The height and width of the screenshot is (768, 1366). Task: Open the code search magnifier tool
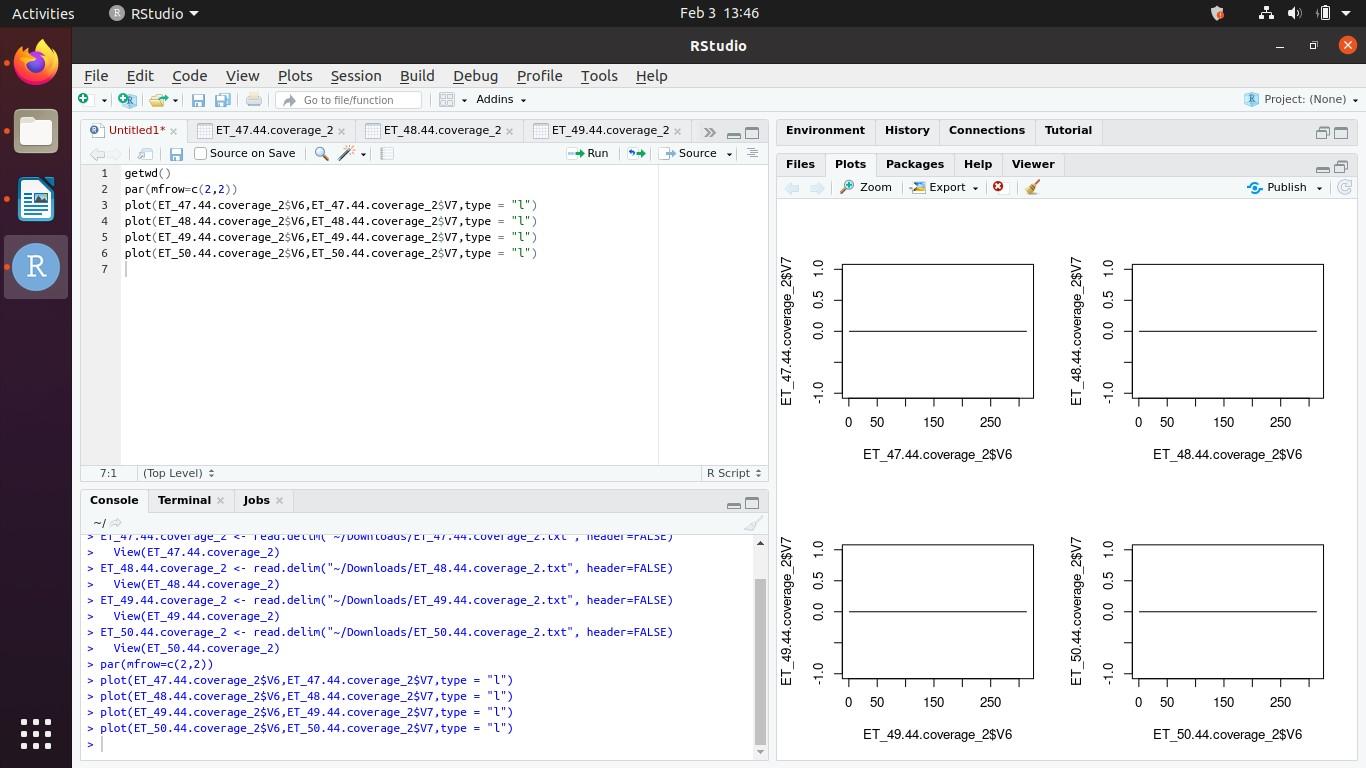click(320, 153)
